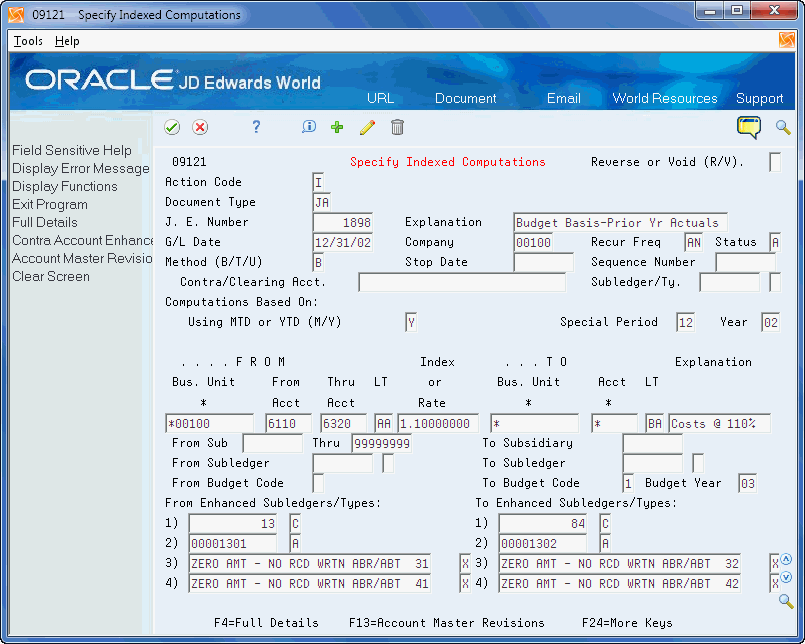The height and width of the screenshot is (644, 805).
Task: Click the J.E. Number field
Action: pos(342,222)
